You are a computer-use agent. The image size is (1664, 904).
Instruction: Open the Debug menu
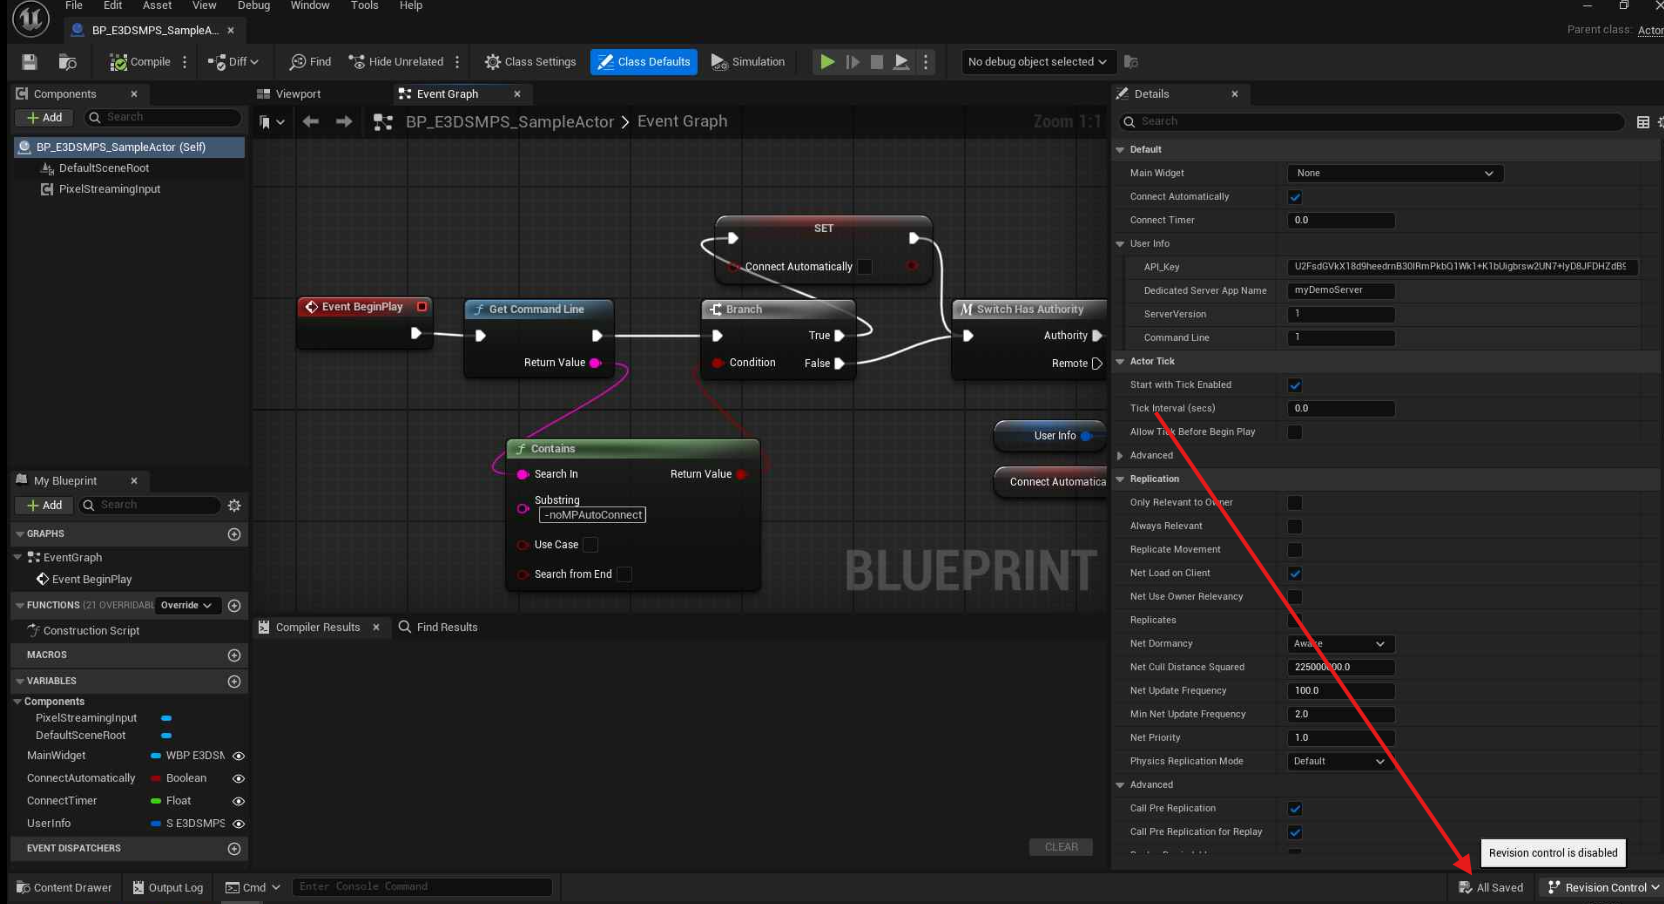[x=253, y=6]
